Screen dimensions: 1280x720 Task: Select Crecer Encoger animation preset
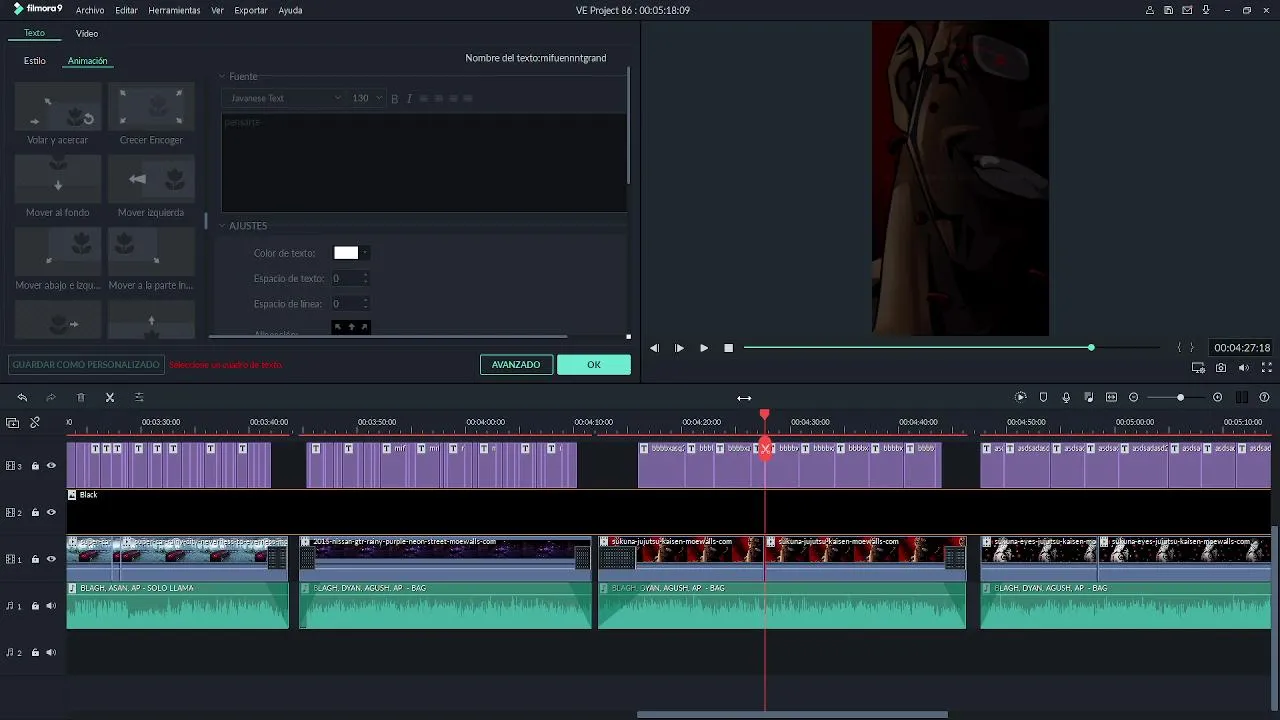pos(151,107)
